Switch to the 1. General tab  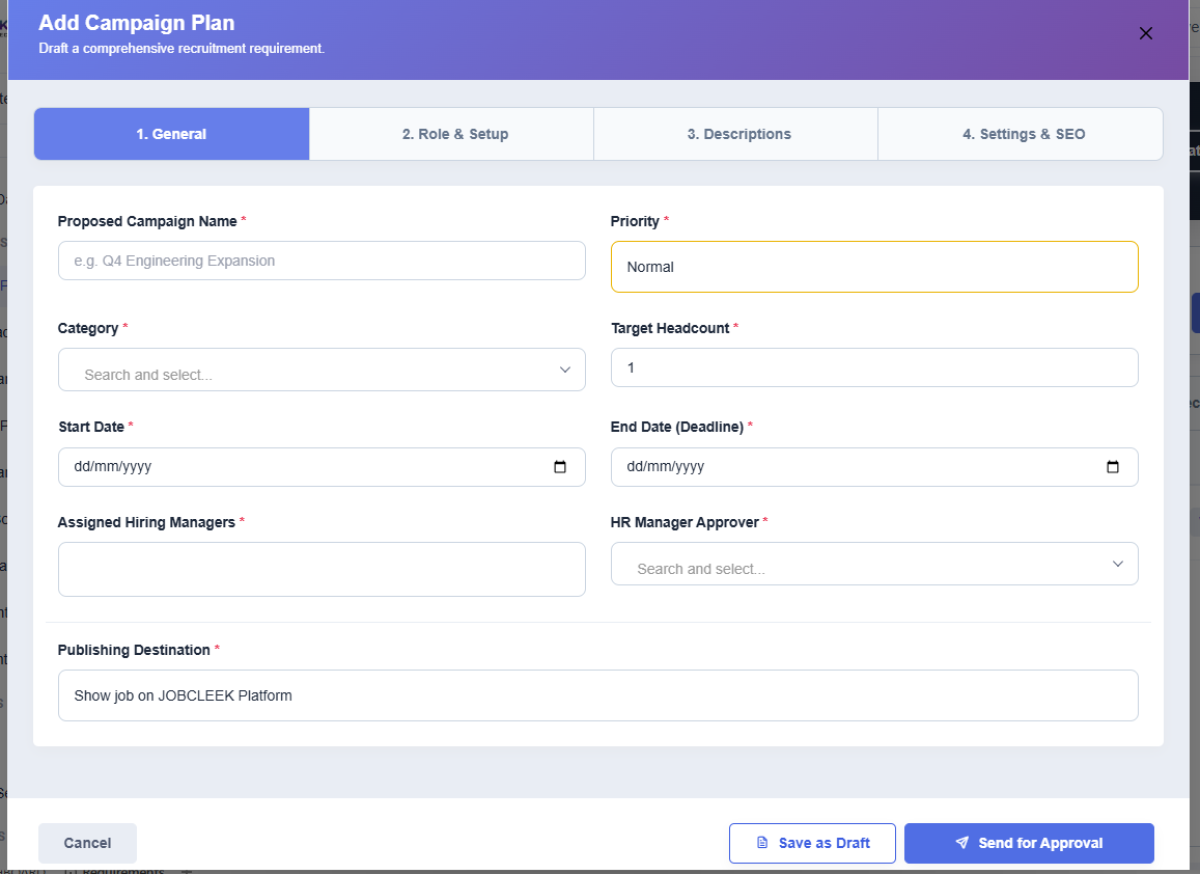(172, 134)
